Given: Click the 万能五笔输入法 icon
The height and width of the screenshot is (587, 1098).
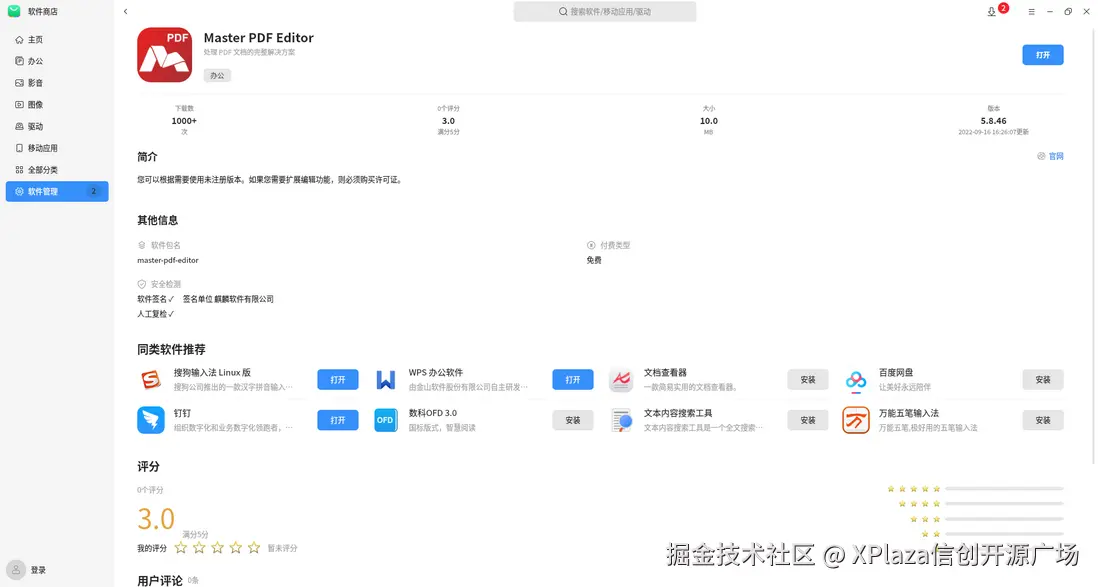Looking at the screenshot, I should pos(856,420).
